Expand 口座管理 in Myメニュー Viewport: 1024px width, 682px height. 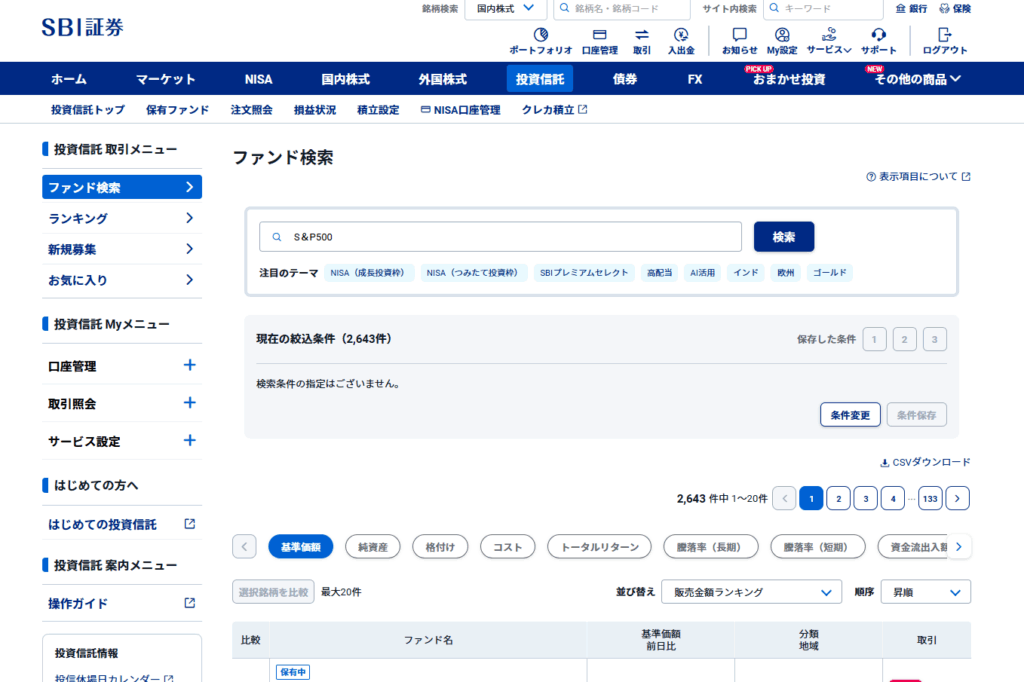pos(189,365)
